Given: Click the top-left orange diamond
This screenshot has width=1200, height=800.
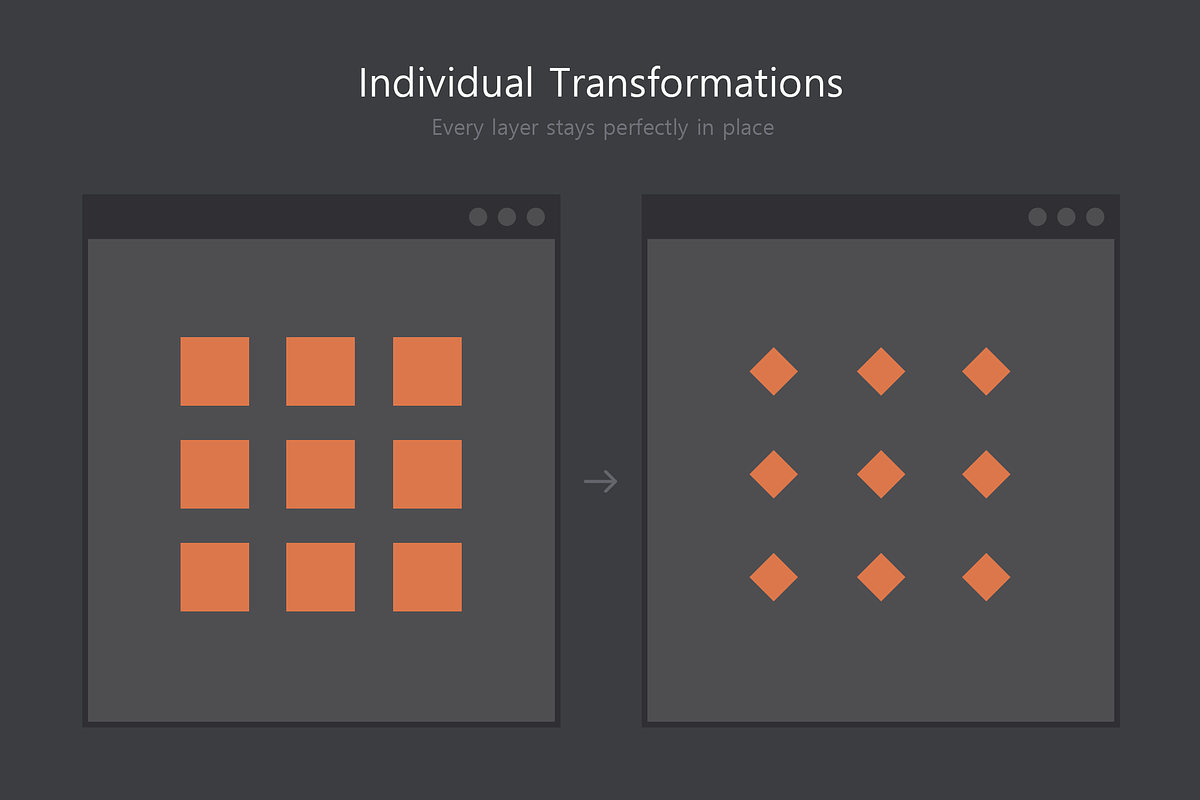Looking at the screenshot, I should tap(774, 371).
